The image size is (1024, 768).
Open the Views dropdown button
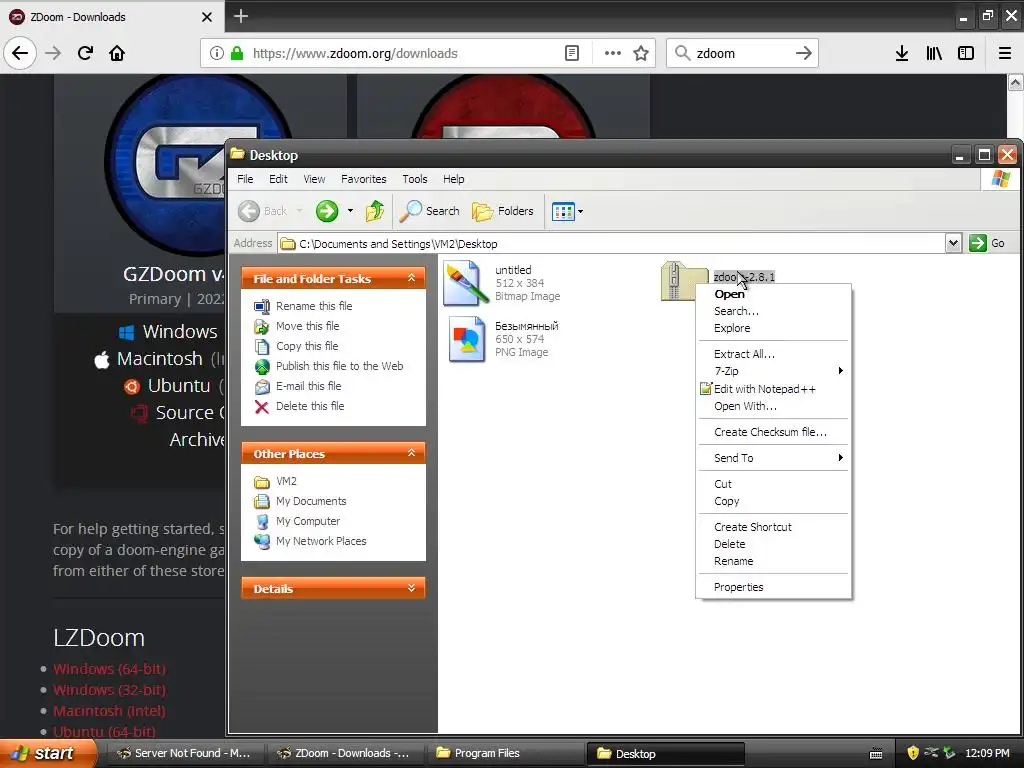coord(567,211)
